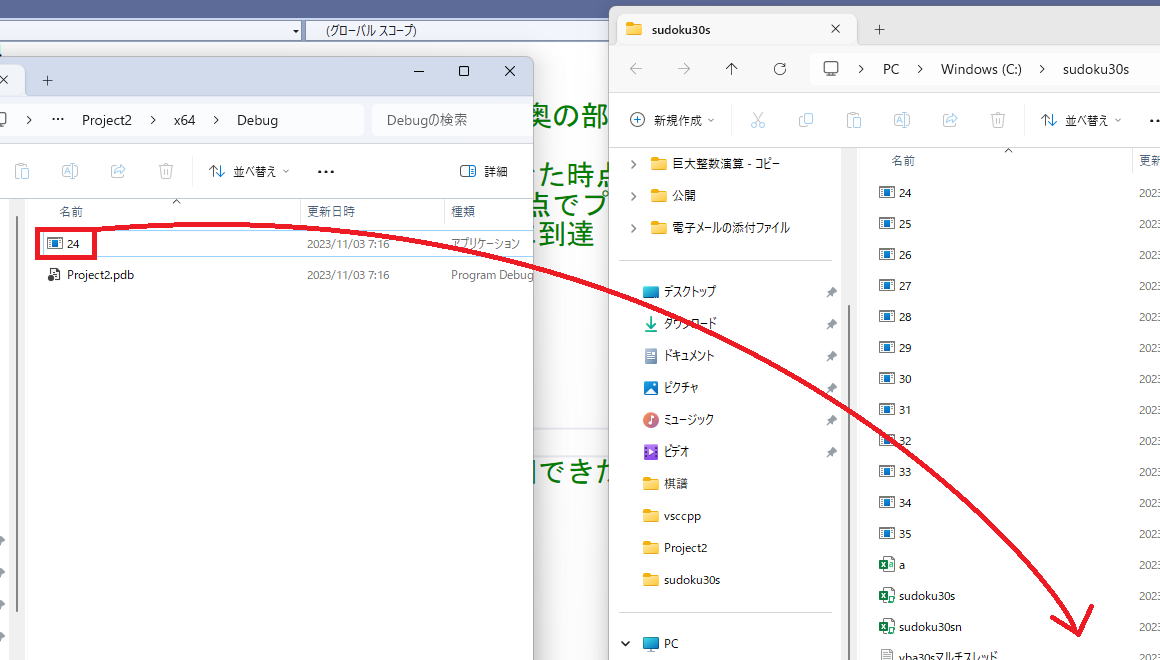
Task: Click the delete trash icon in Debug window
Action: point(166,171)
